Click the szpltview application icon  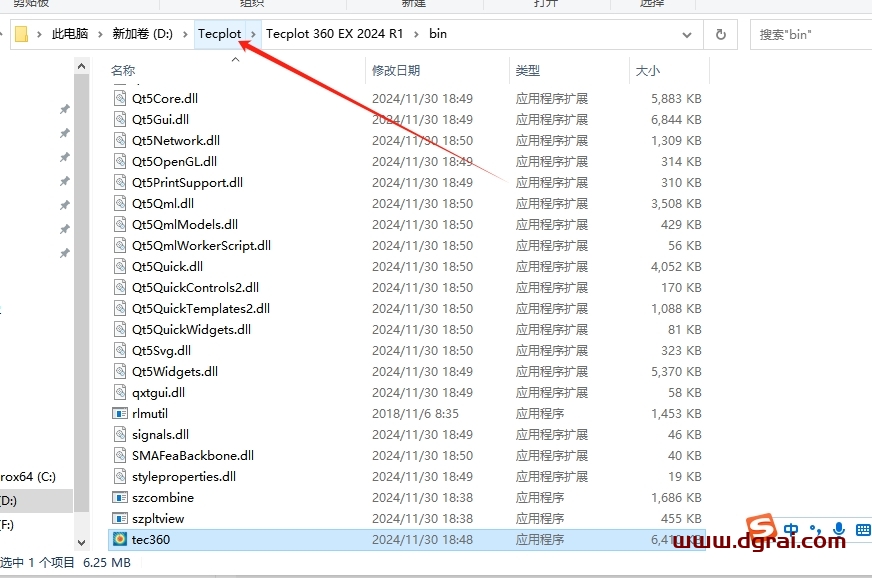click(120, 518)
